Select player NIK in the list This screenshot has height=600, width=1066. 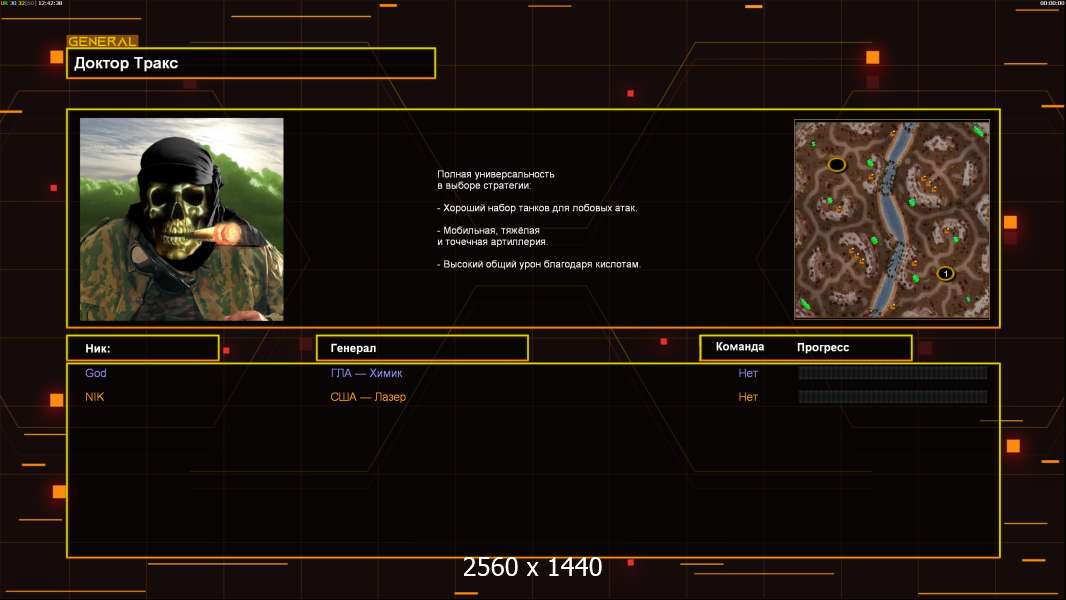click(x=95, y=397)
